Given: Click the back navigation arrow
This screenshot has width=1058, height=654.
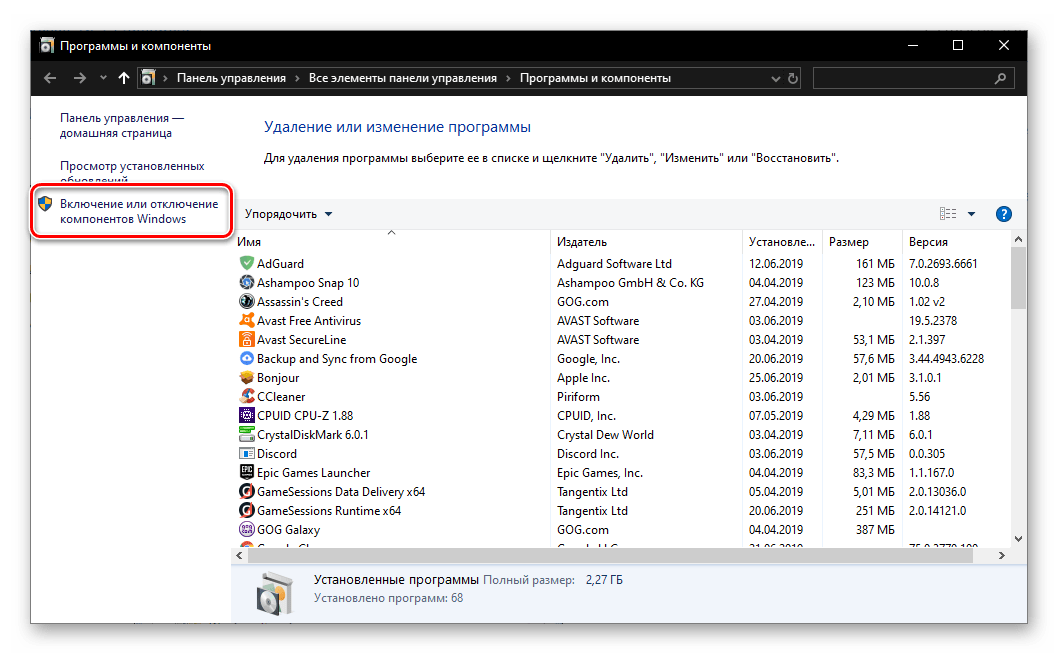Looking at the screenshot, I should coord(51,78).
